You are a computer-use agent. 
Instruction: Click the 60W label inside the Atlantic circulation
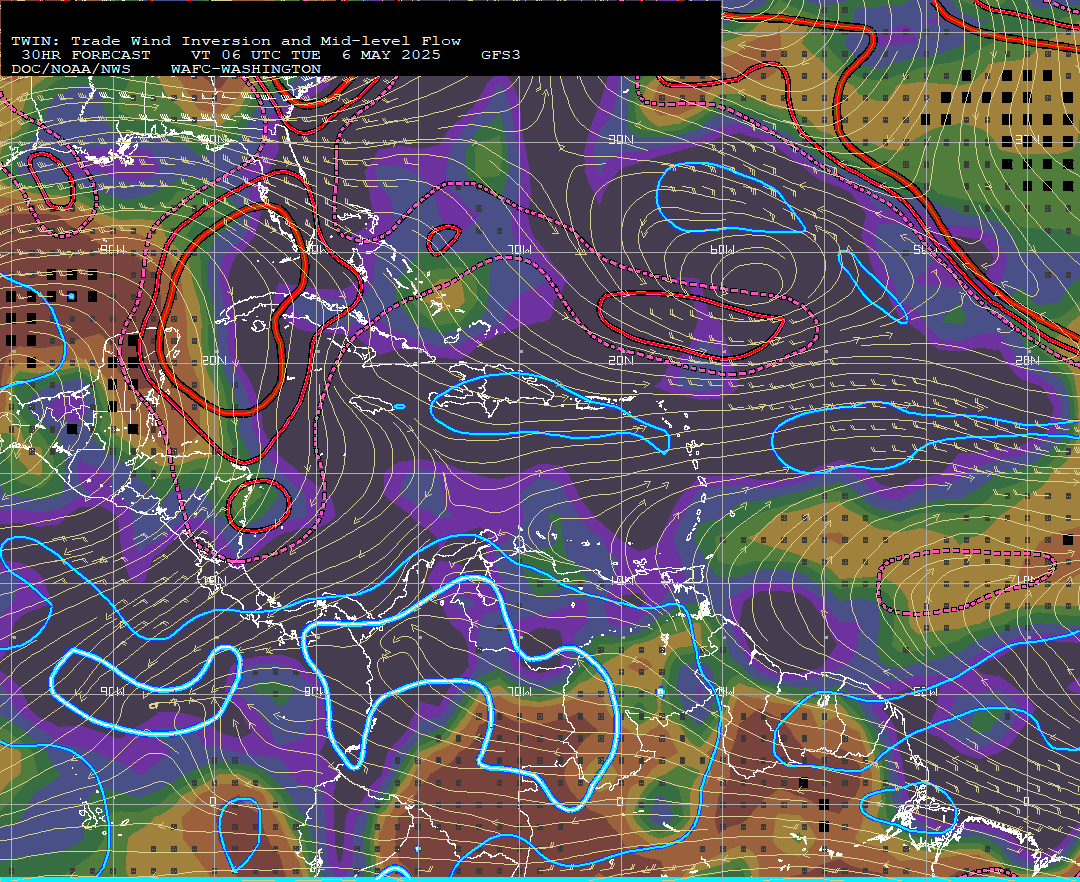722,249
